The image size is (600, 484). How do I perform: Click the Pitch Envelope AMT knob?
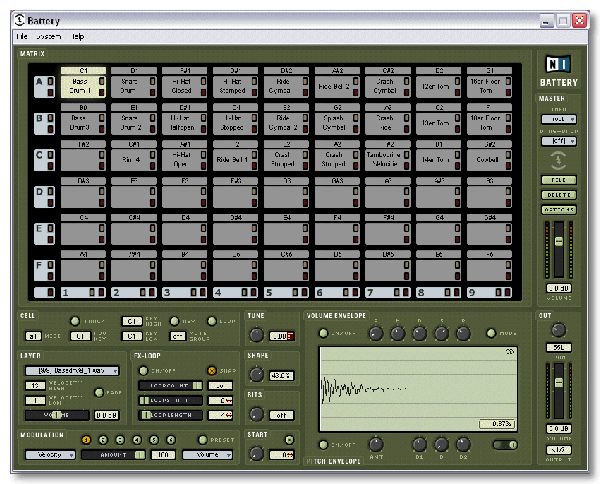point(376,444)
